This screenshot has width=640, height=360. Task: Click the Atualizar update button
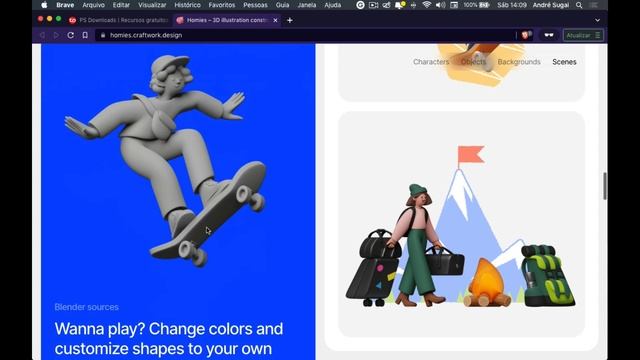click(583, 36)
